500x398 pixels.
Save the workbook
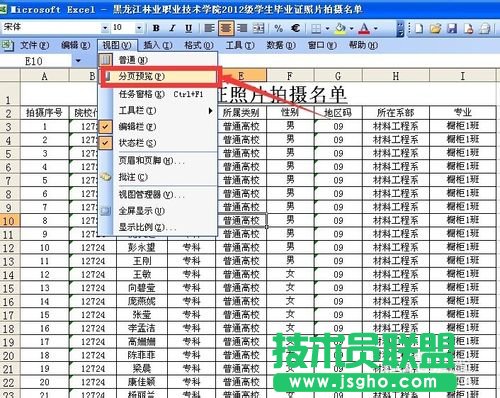[x=452, y=28]
